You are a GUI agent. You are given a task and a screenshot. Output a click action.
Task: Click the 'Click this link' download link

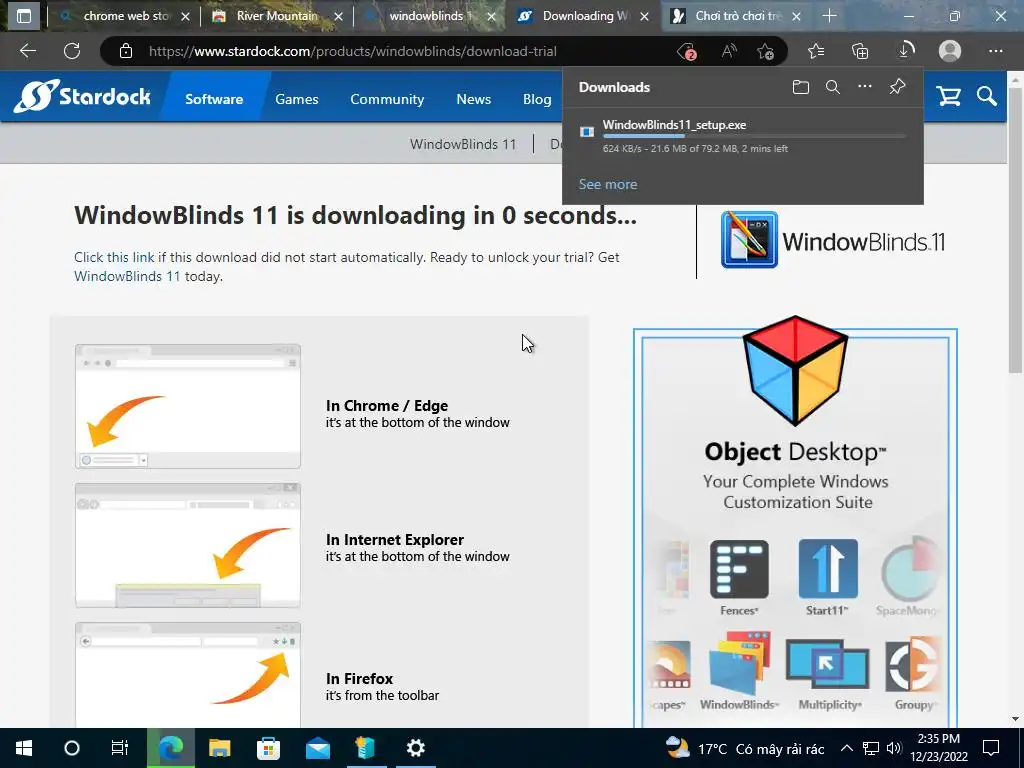click(x=114, y=257)
